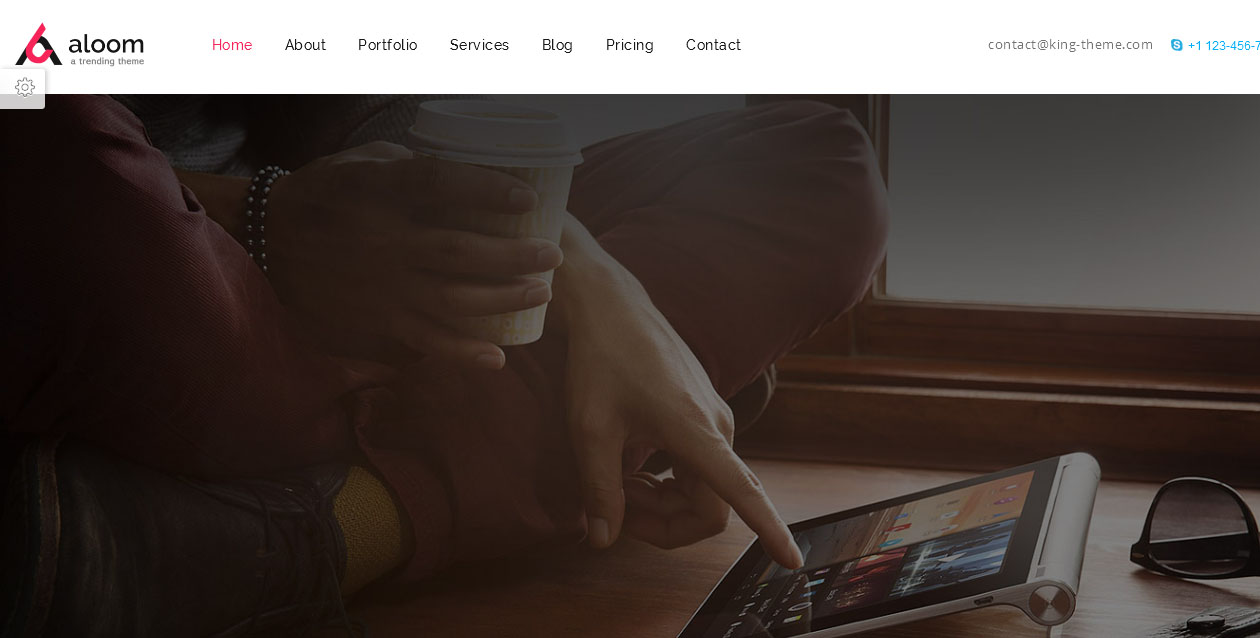The image size is (1260, 638).
Task: Navigate to the Blog page
Action: click(x=557, y=45)
